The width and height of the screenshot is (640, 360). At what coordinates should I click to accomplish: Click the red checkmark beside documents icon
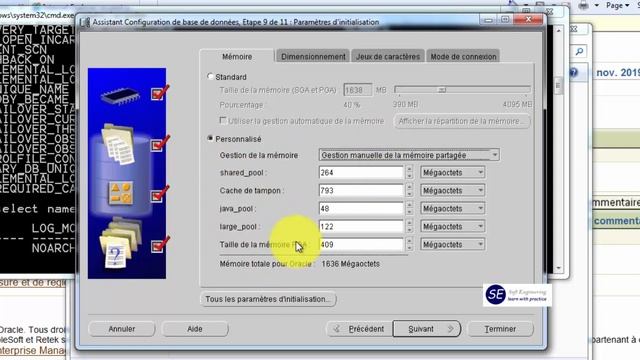click(x=160, y=144)
